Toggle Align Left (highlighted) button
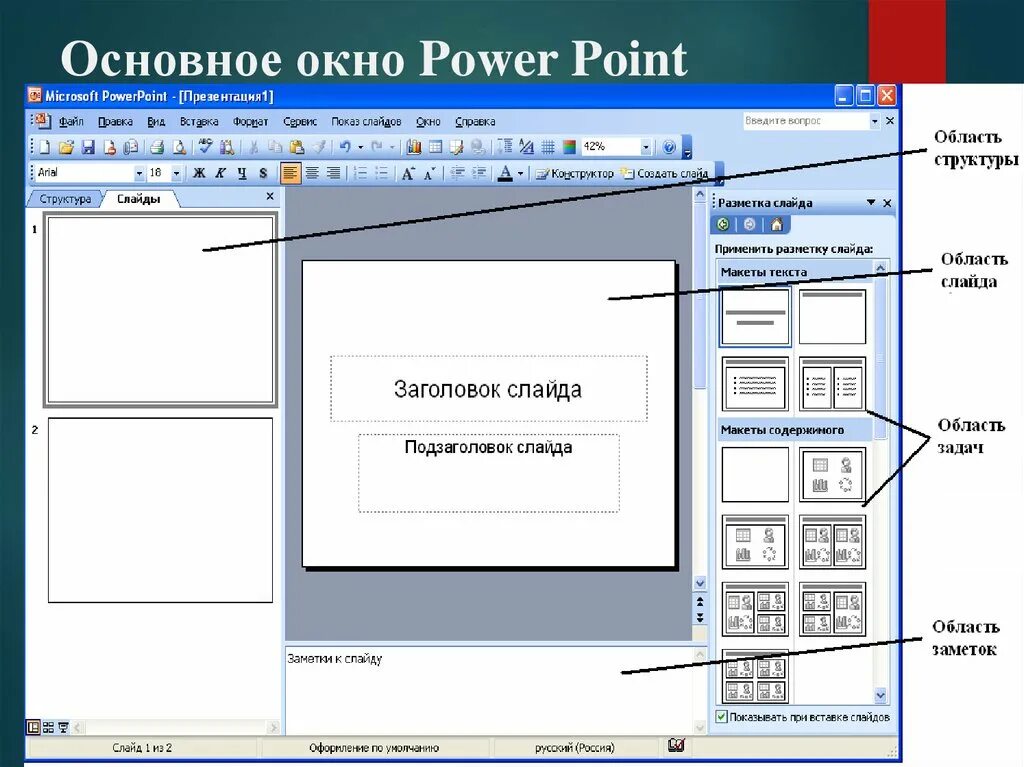 [290, 173]
